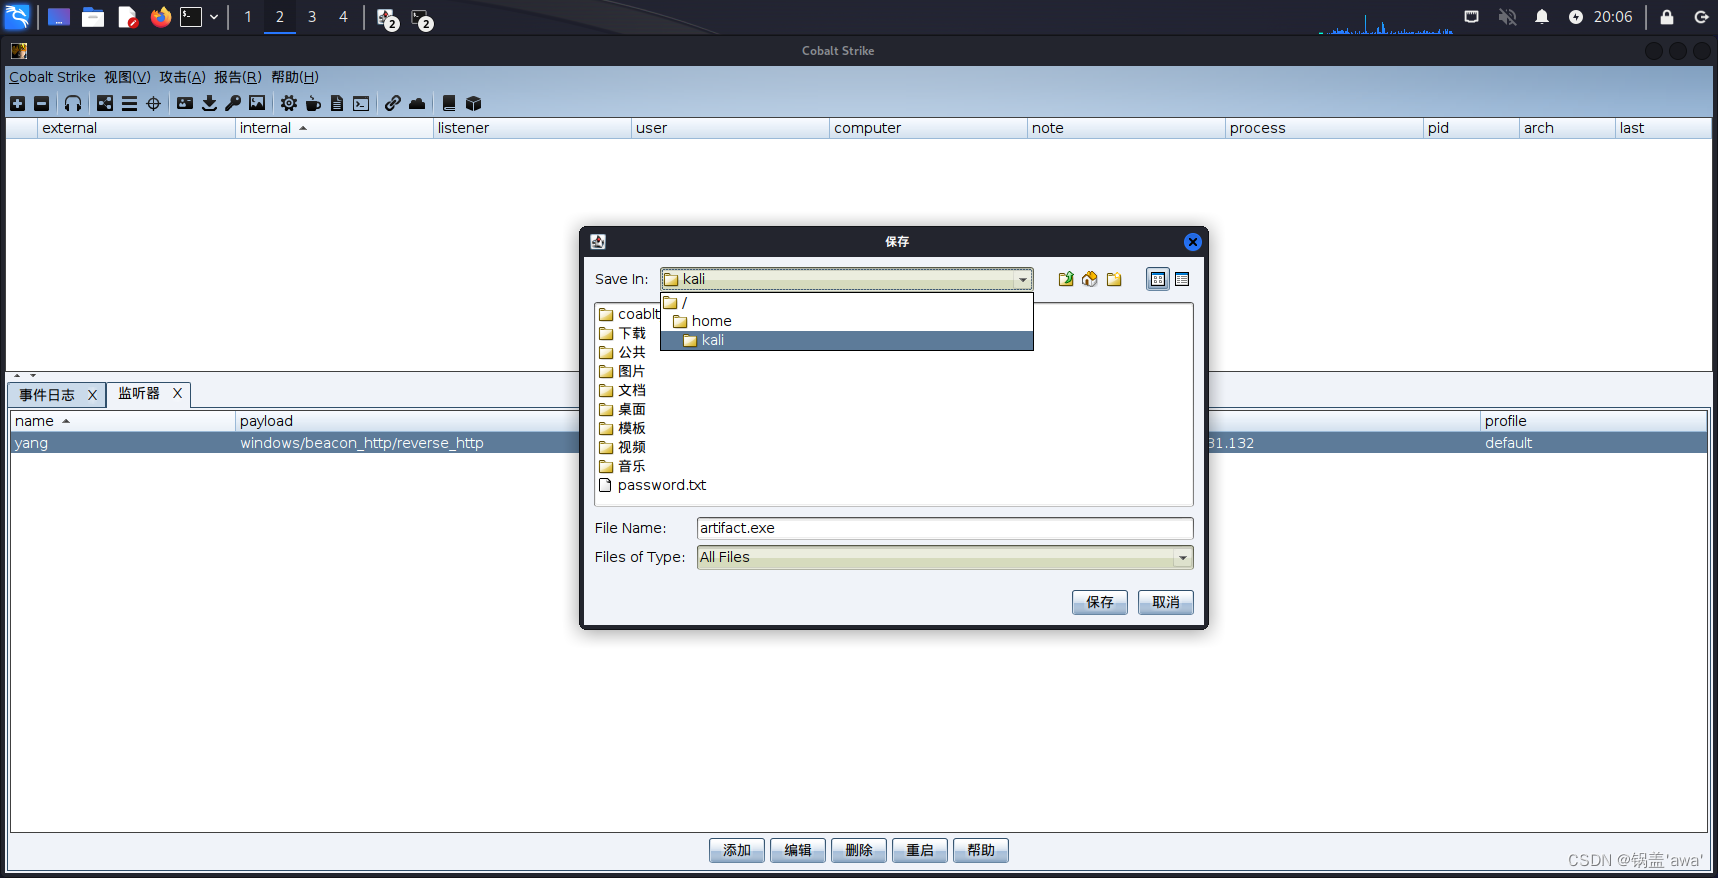Open the Help book icon in toolbar
Viewport: 1718px width, 878px height.
(x=449, y=103)
